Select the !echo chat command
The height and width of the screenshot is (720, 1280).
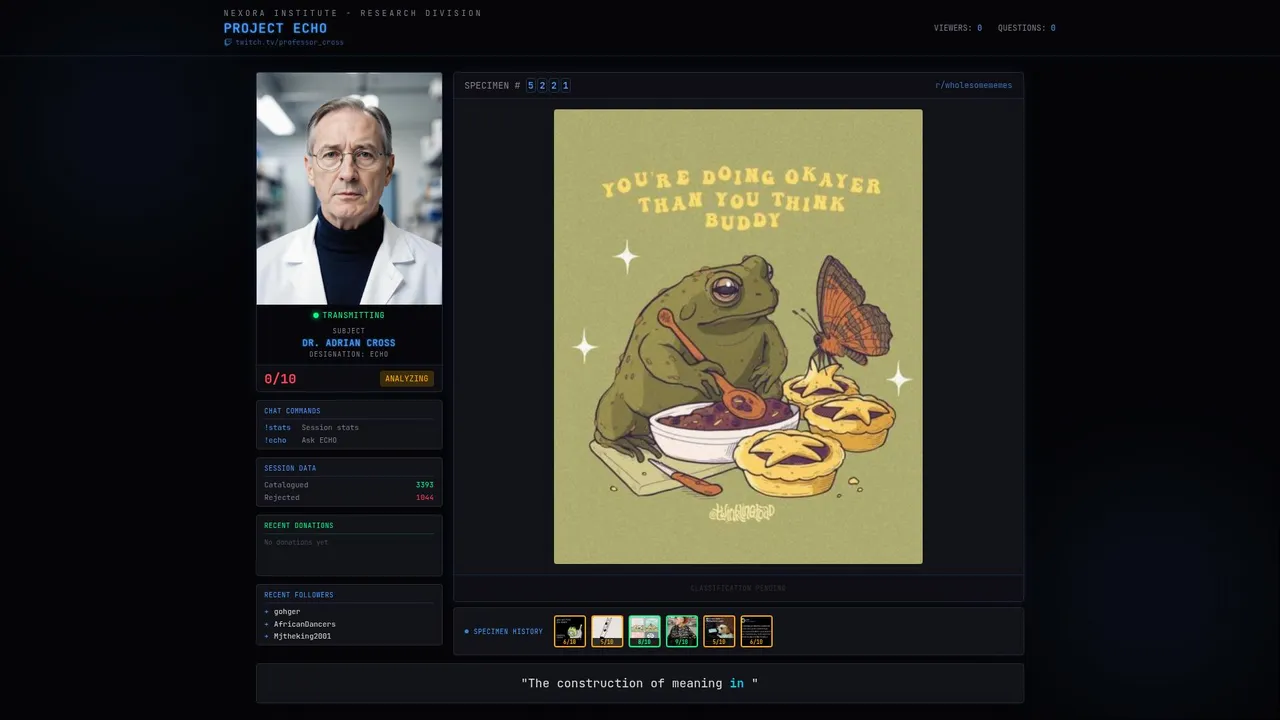(275, 440)
